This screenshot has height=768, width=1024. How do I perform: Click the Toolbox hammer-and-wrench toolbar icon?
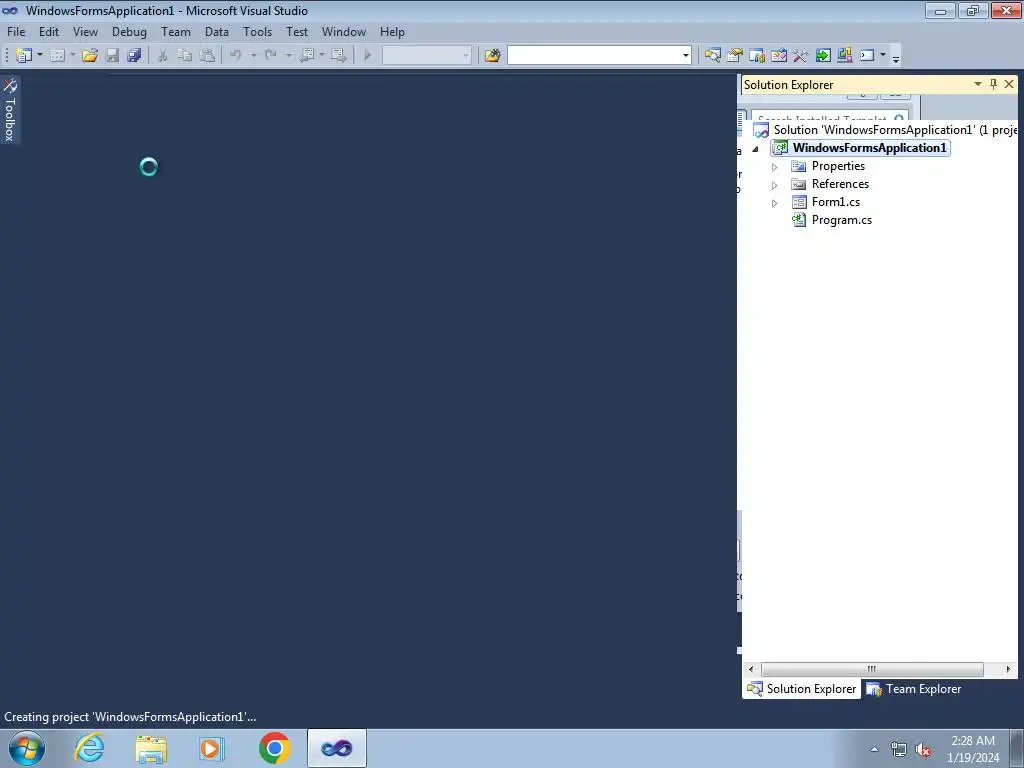click(x=801, y=56)
